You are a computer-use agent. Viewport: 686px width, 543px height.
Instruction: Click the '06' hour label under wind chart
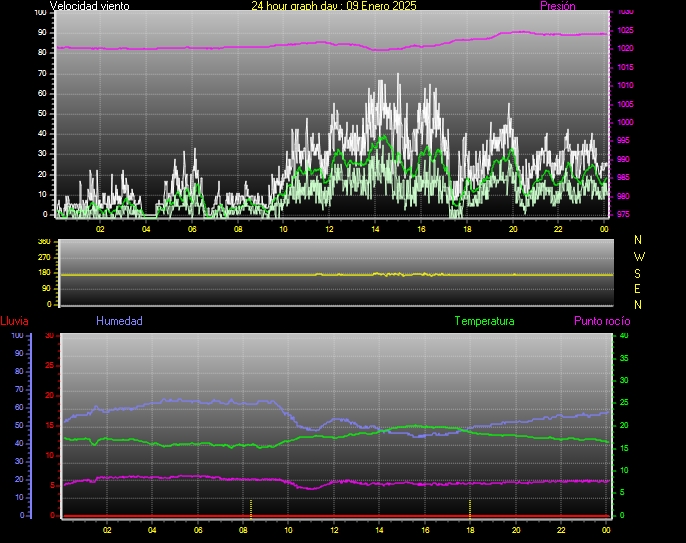tap(192, 229)
